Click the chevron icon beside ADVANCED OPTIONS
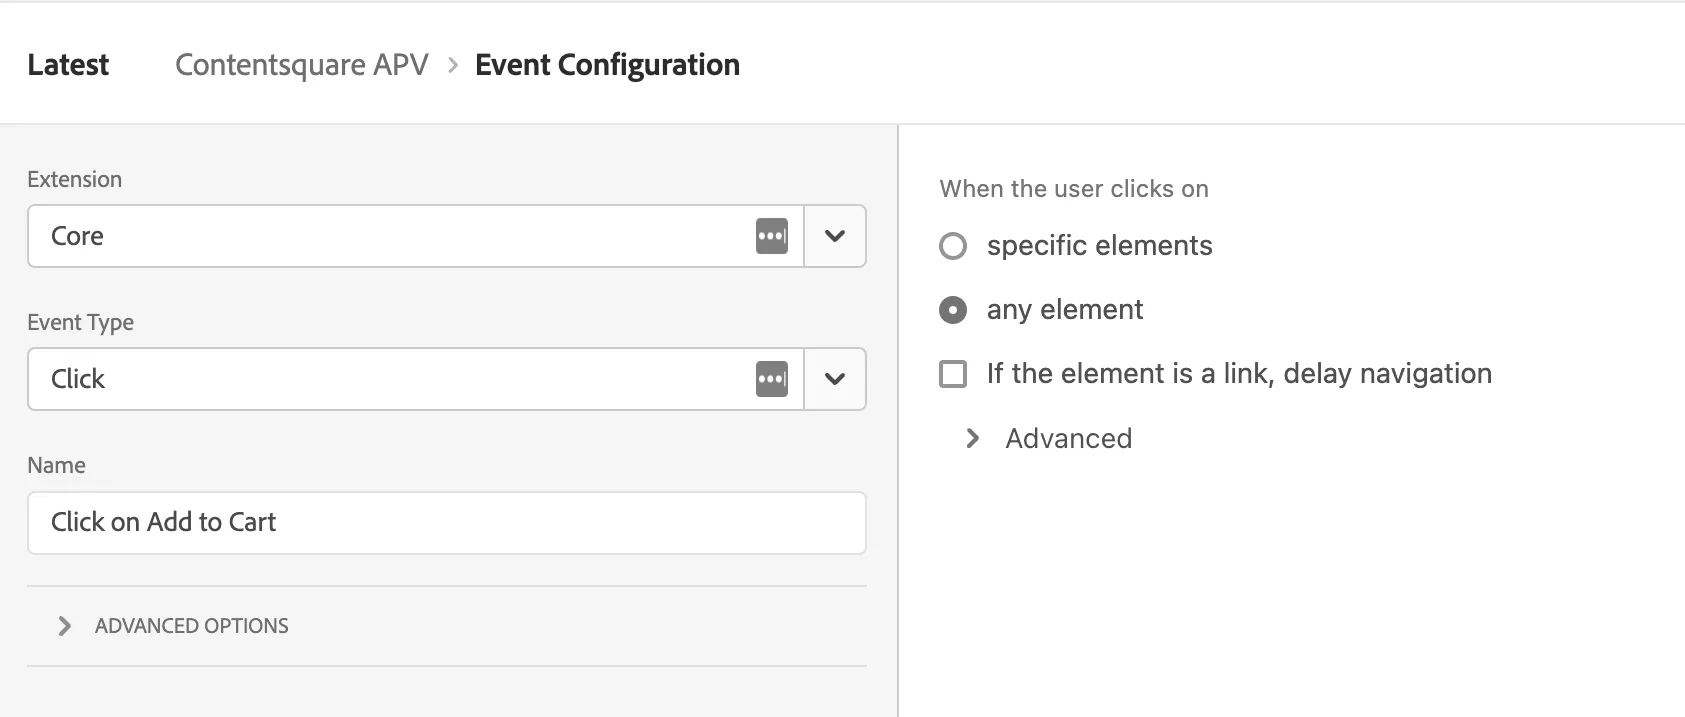This screenshot has width=1685, height=717. [65, 626]
